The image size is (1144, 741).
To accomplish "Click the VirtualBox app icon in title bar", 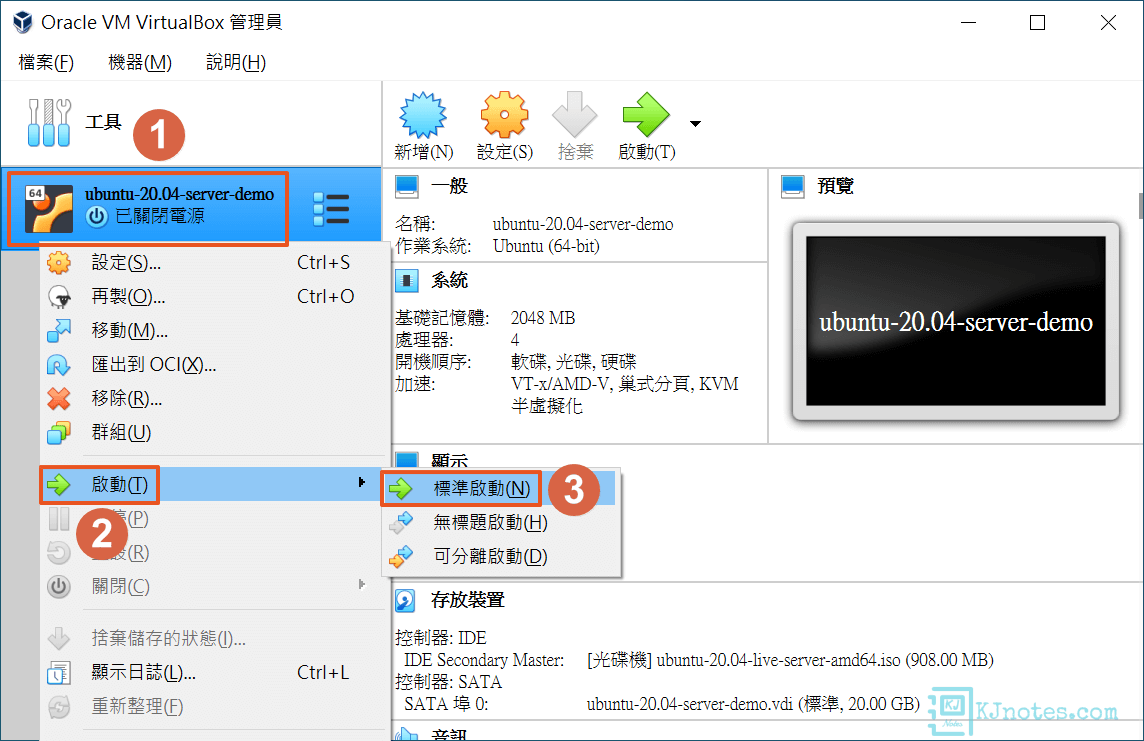I will (23, 22).
